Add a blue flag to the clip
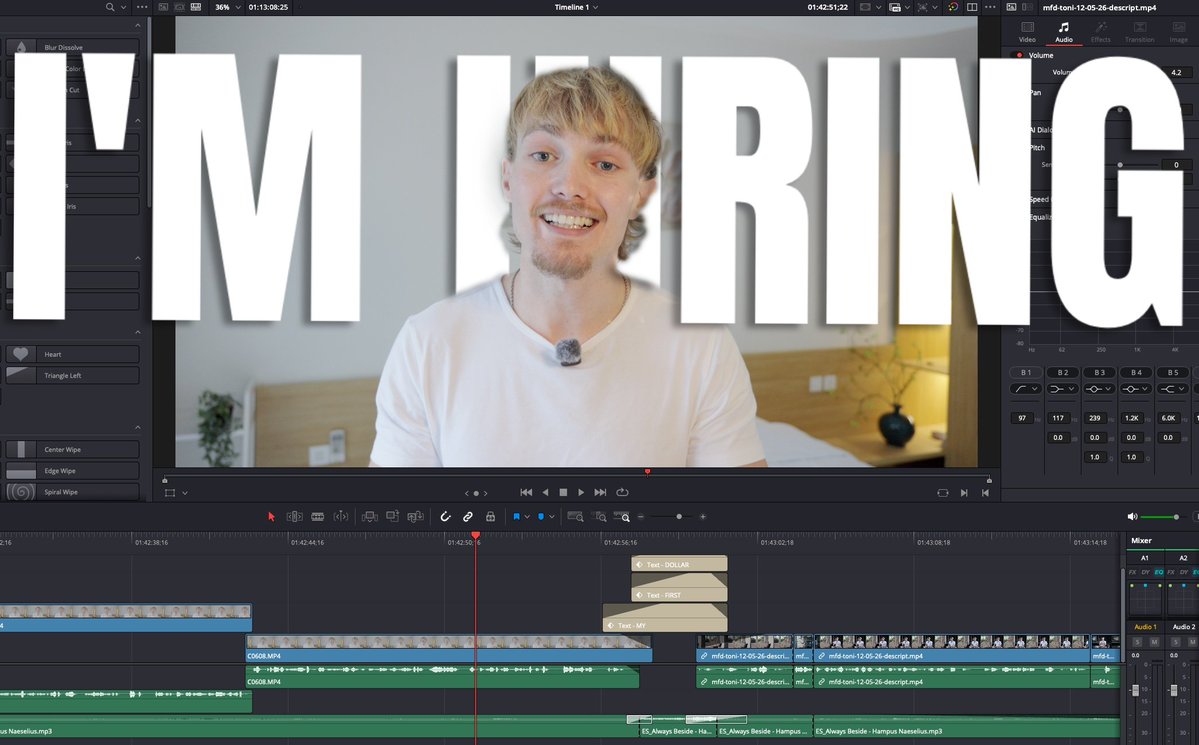This screenshot has width=1199, height=745. click(516, 517)
